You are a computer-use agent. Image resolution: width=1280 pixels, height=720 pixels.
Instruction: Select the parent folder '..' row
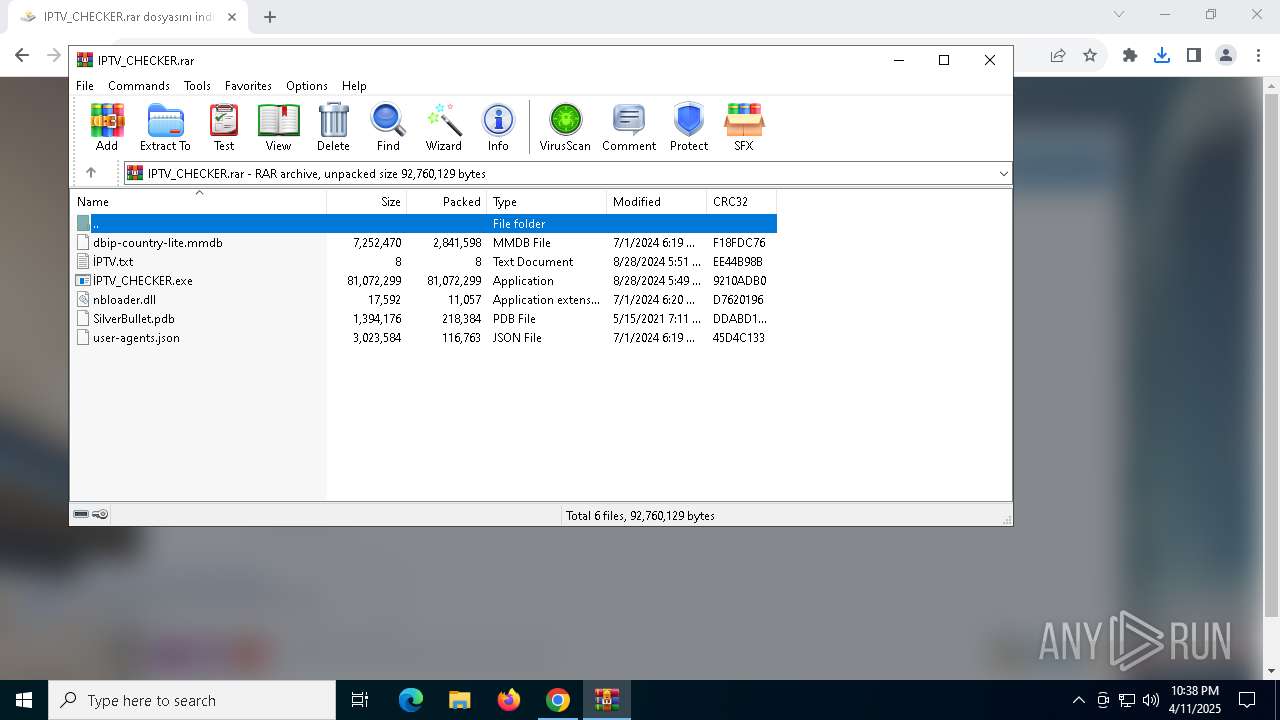pyautogui.click(x=425, y=223)
